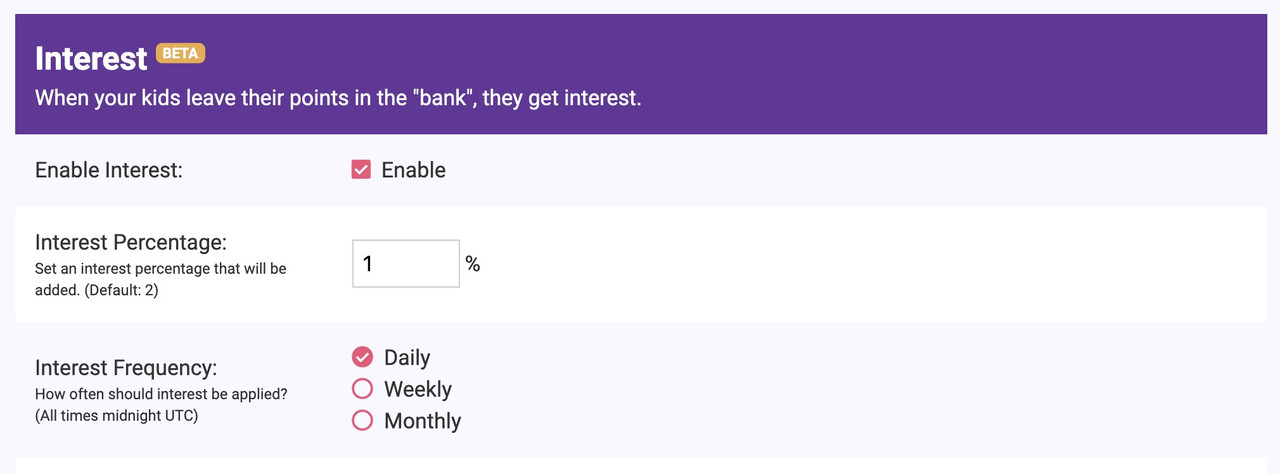Click the Interest heading in purple banner

pos(91,59)
